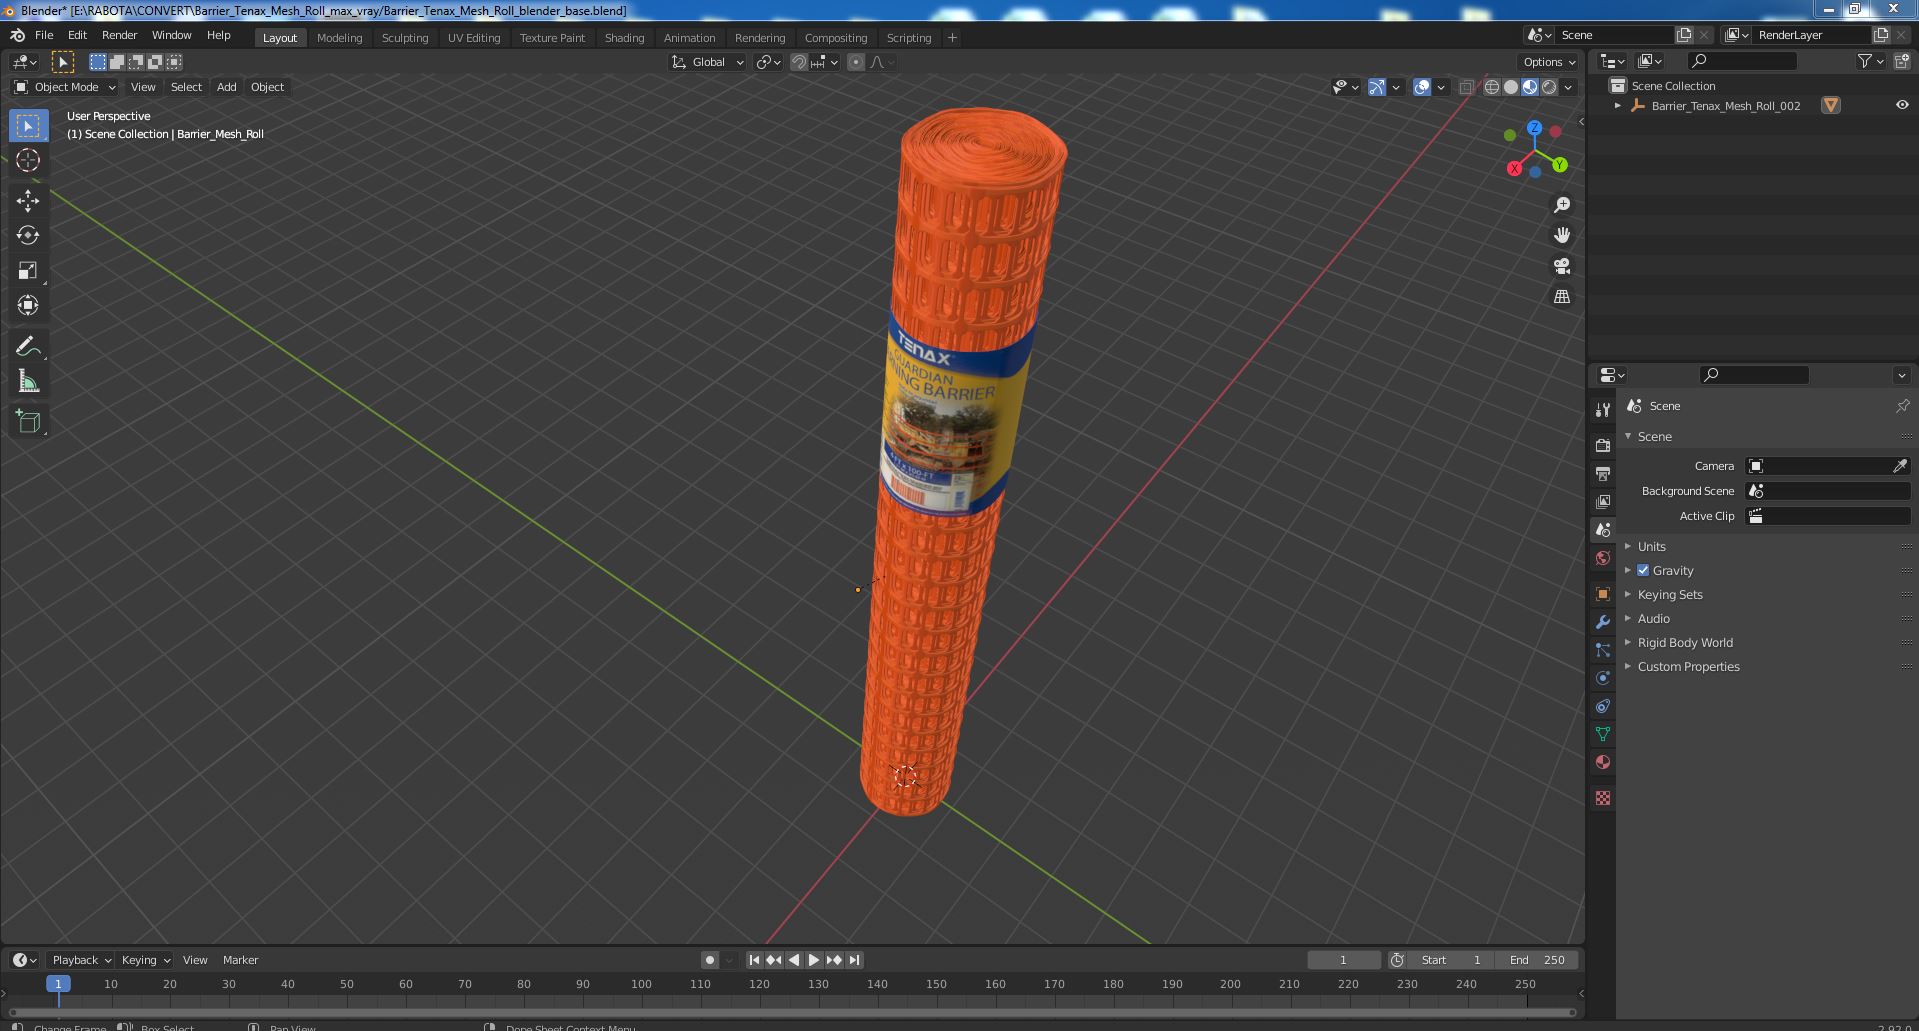Toggle viewport gizmos display

(x=1377, y=87)
